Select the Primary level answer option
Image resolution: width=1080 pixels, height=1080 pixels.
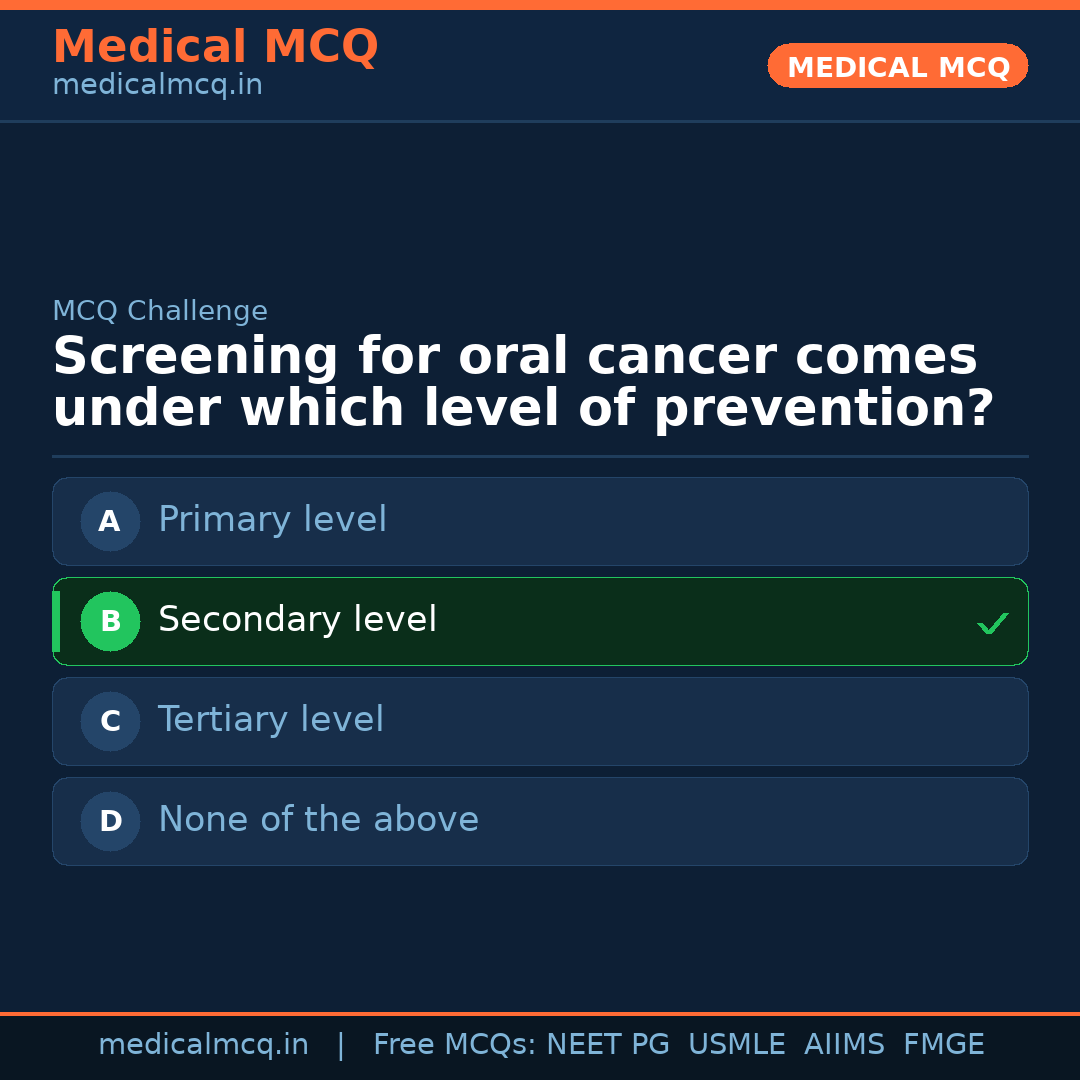click(x=540, y=521)
